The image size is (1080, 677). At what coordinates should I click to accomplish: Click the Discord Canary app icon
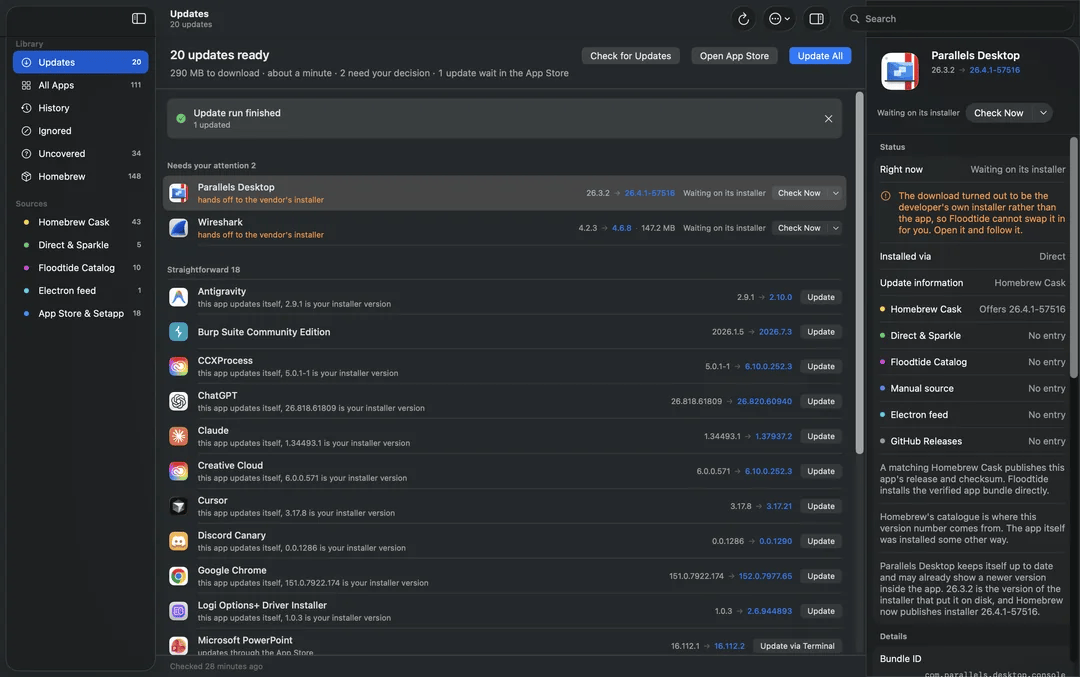click(178, 541)
